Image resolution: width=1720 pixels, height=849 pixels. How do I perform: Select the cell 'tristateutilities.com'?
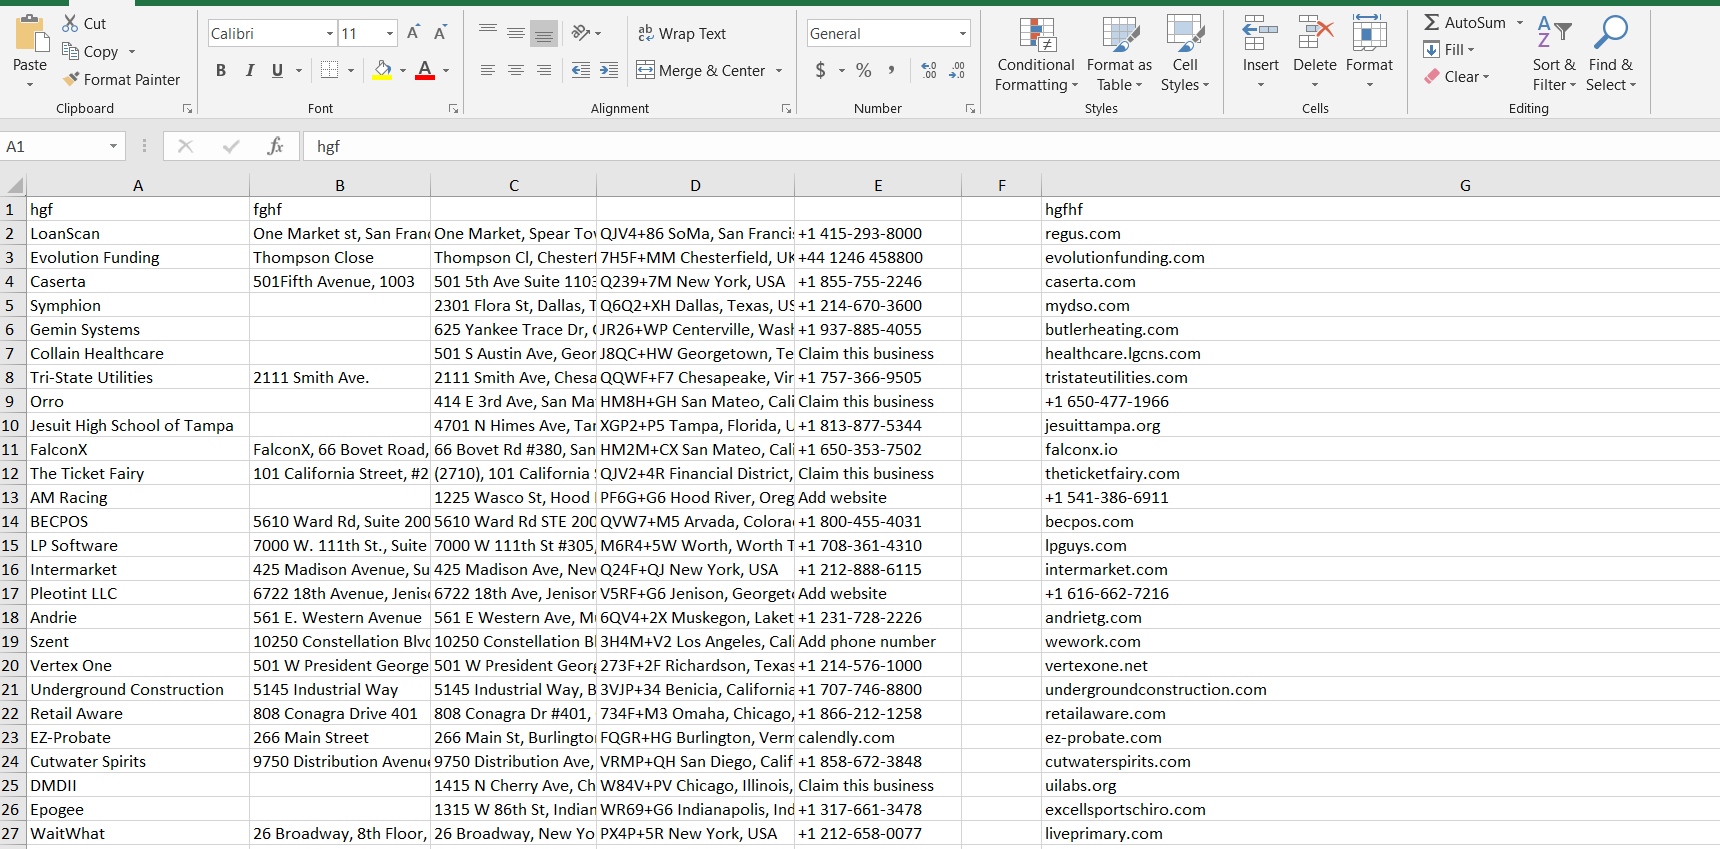[1380, 377]
